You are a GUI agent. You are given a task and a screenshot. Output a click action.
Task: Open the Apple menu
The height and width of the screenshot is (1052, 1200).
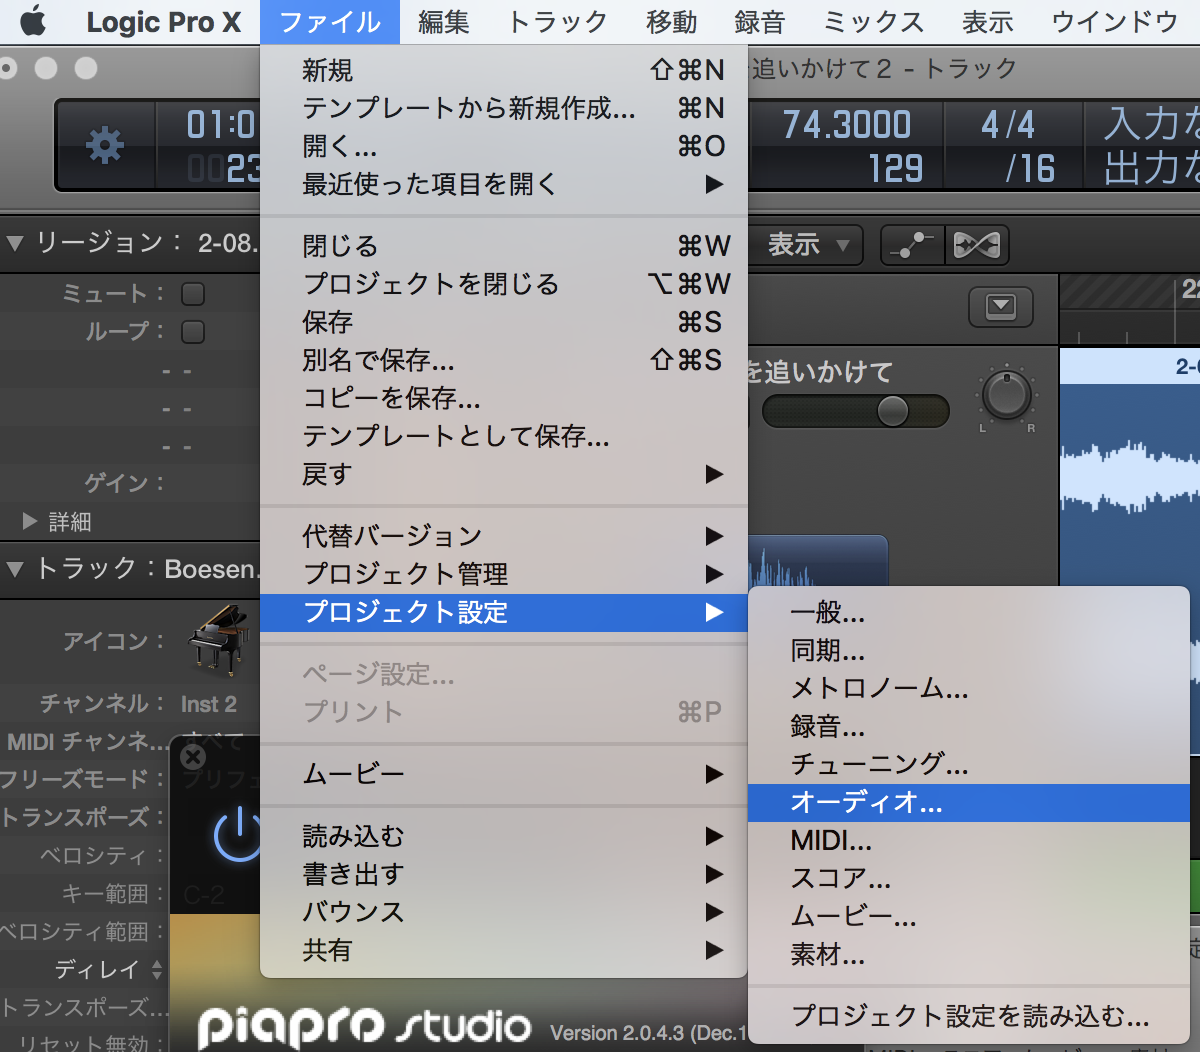click(33, 21)
